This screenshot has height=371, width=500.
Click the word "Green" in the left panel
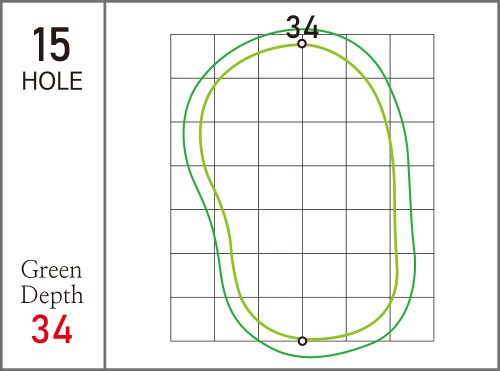pyautogui.click(x=51, y=270)
